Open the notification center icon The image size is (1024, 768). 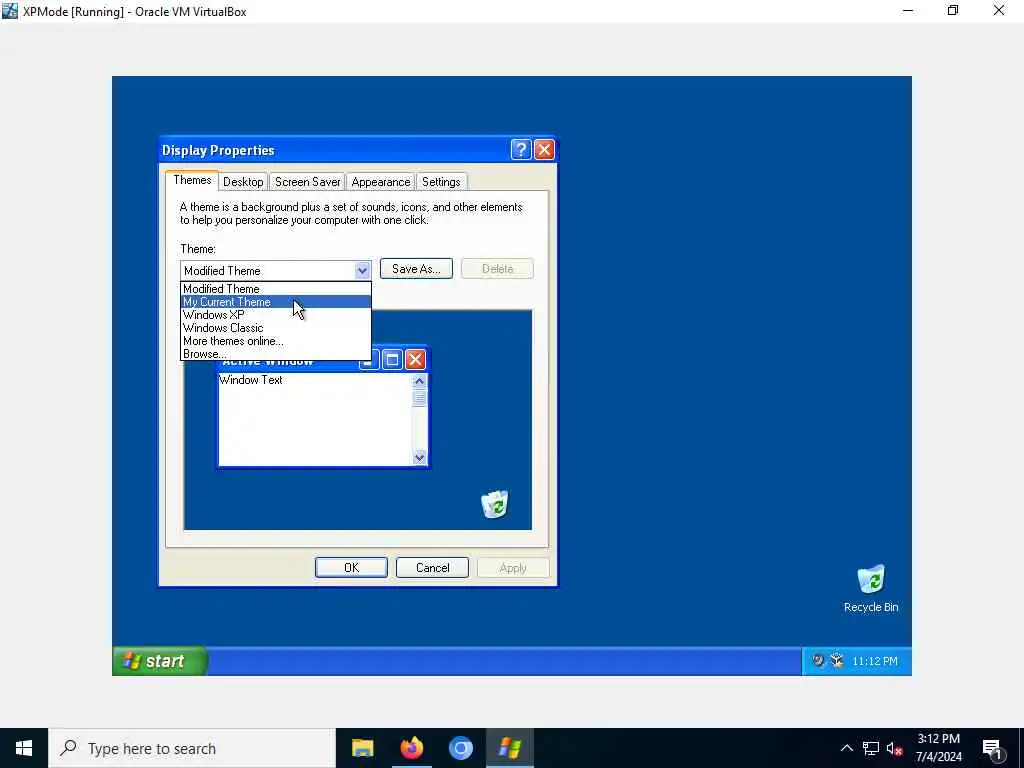(x=993, y=749)
